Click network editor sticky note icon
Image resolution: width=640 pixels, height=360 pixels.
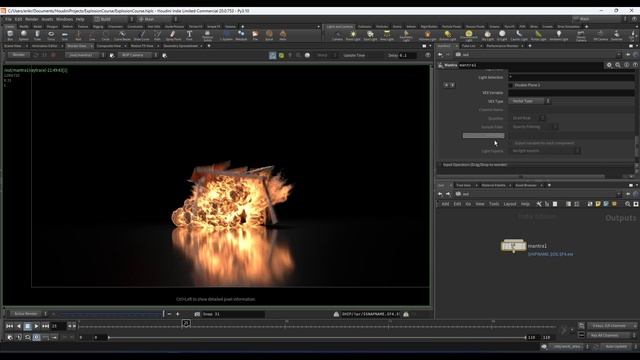tap(598, 204)
